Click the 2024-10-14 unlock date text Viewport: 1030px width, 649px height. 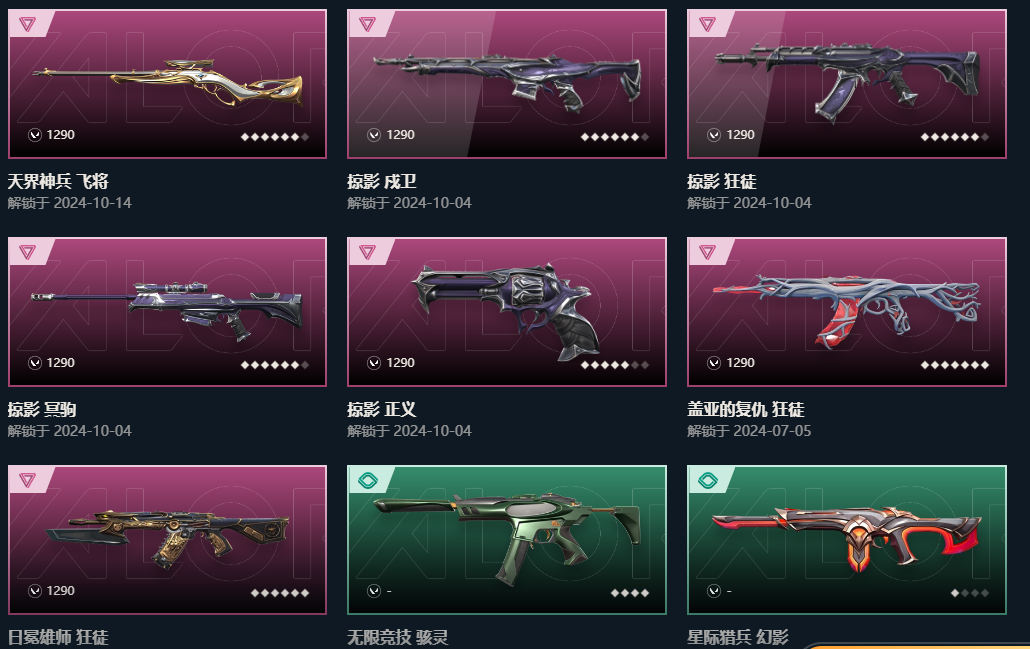(x=93, y=203)
